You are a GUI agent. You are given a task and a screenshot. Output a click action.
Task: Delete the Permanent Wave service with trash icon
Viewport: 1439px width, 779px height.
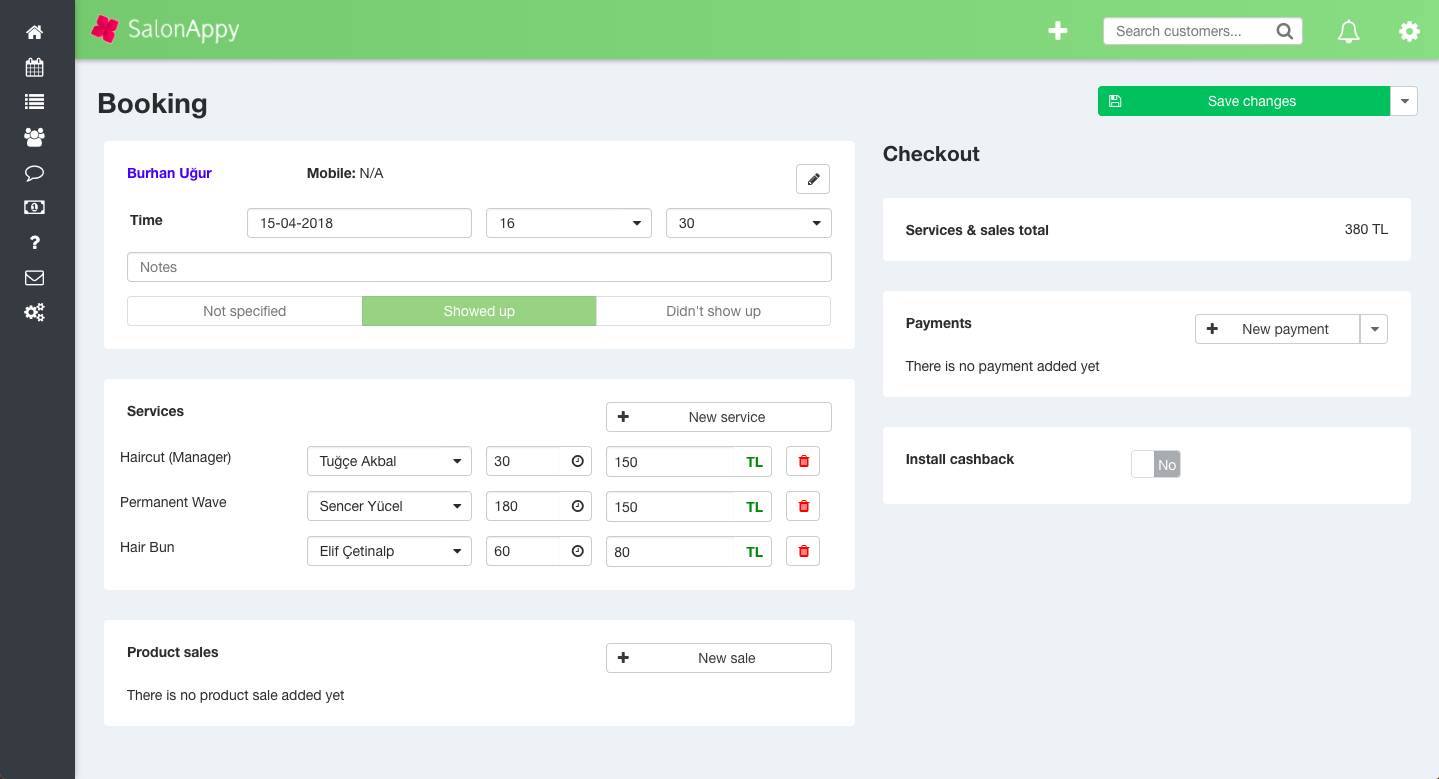pos(802,506)
